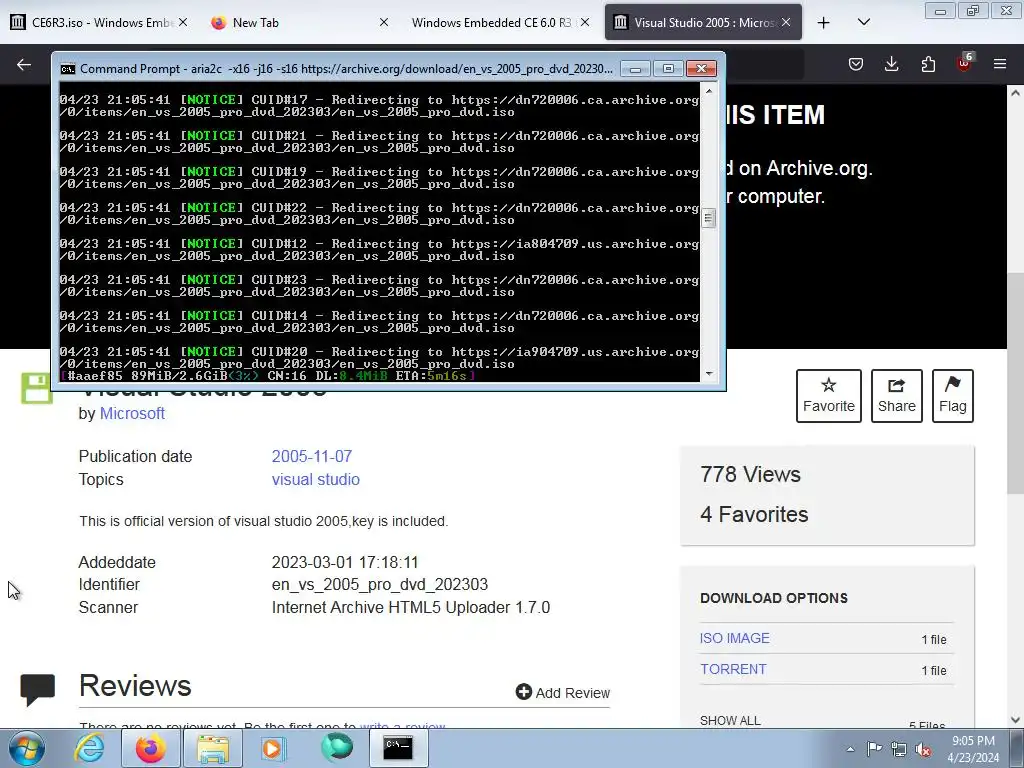Image resolution: width=1024 pixels, height=768 pixels.
Task: Click the Firefox taskbar icon
Action: 150,748
